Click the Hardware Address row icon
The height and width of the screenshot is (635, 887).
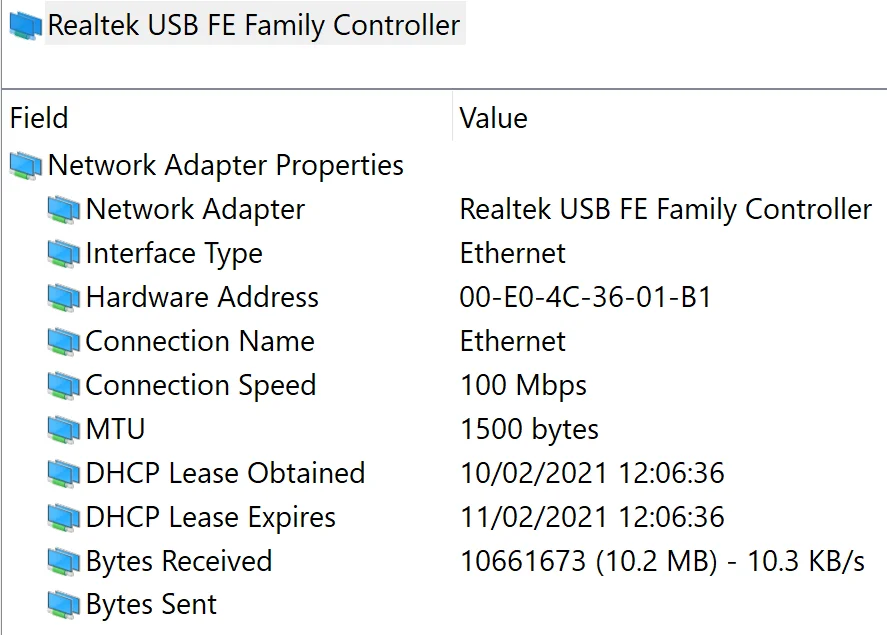click(63, 298)
